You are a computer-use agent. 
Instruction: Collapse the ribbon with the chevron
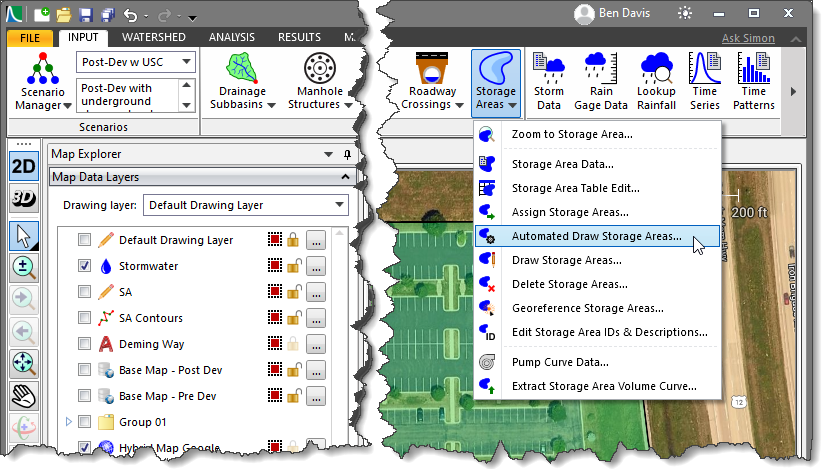point(796,39)
